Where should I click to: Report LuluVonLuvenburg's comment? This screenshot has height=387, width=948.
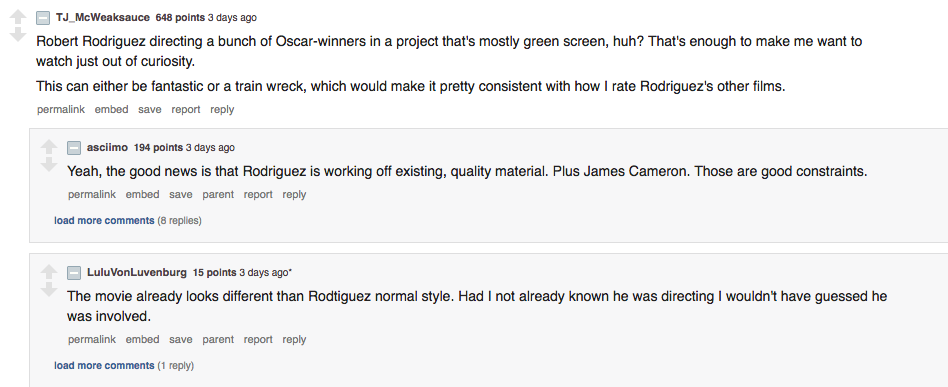point(258,340)
